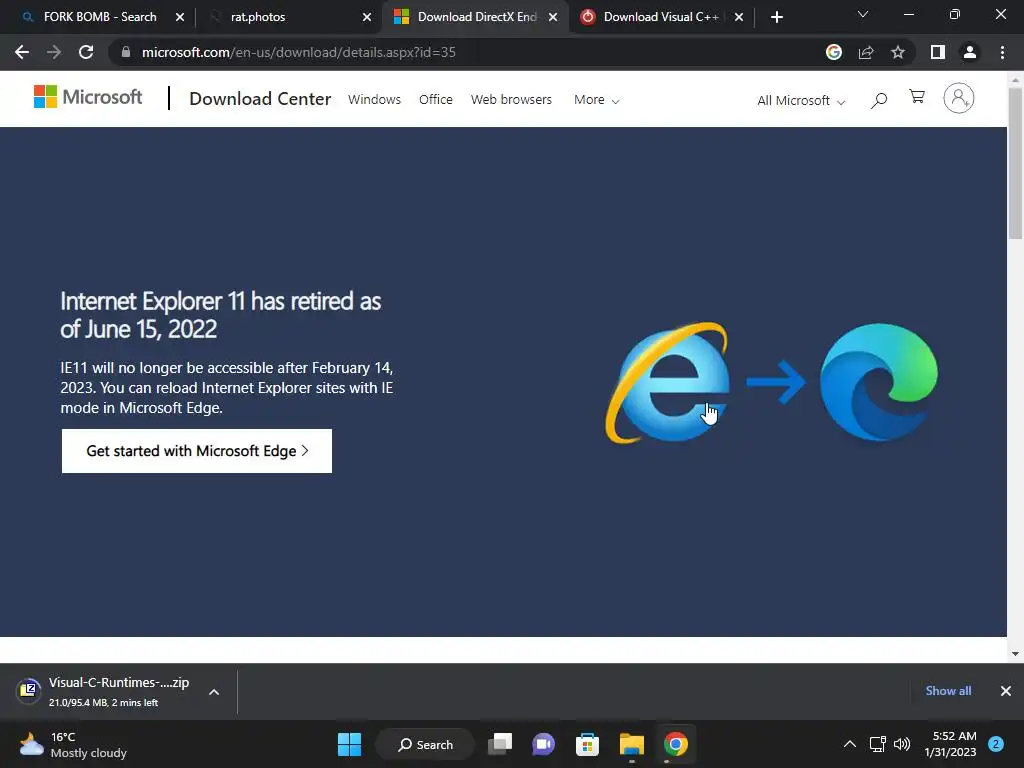The image size is (1024, 768).
Task: Show all downloads
Action: pyautogui.click(x=948, y=691)
